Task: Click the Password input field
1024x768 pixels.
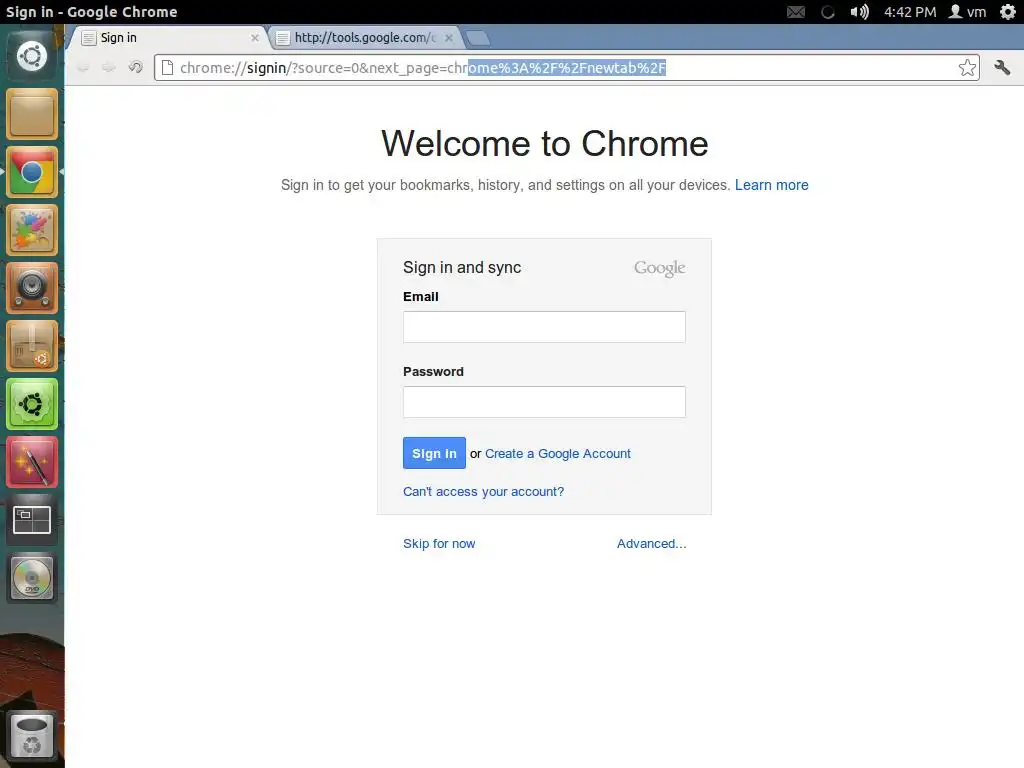Action: 544,402
